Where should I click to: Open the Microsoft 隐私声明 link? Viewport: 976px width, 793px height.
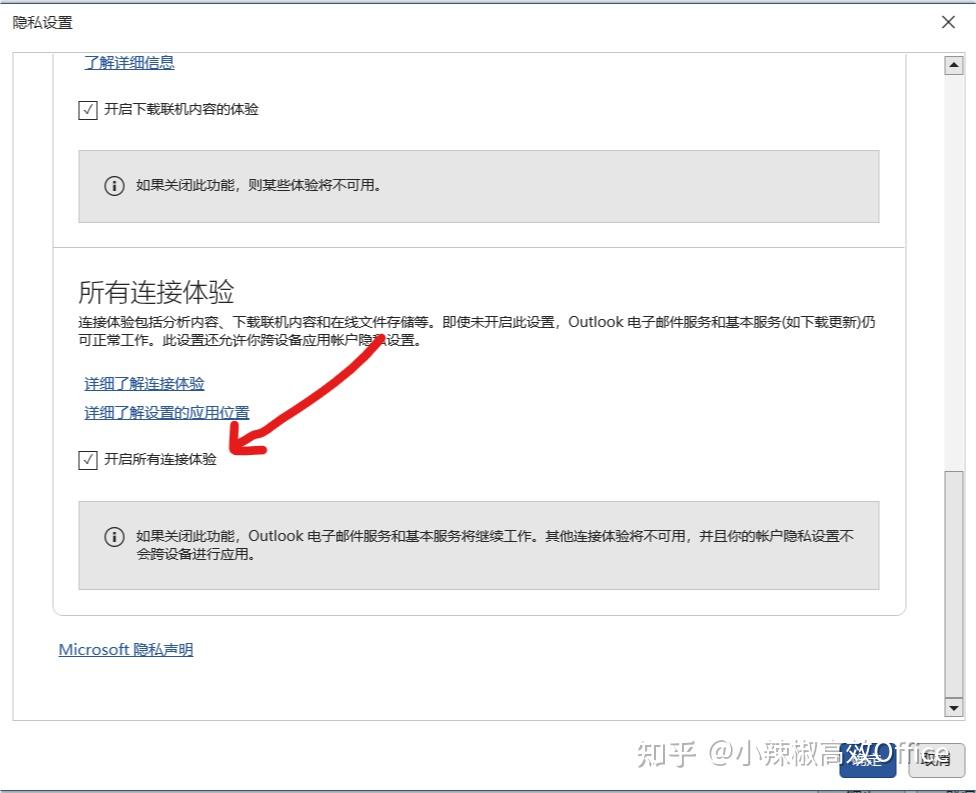click(125, 649)
